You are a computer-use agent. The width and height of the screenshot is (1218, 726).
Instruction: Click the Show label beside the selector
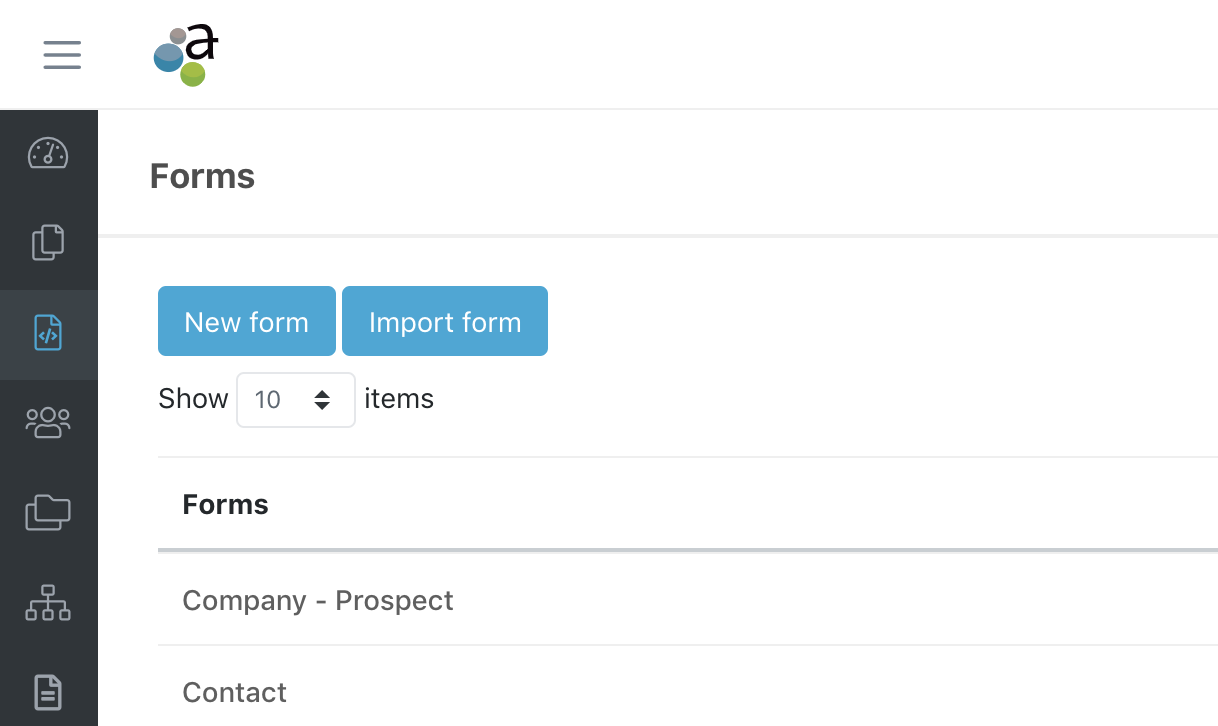pyautogui.click(x=193, y=399)
